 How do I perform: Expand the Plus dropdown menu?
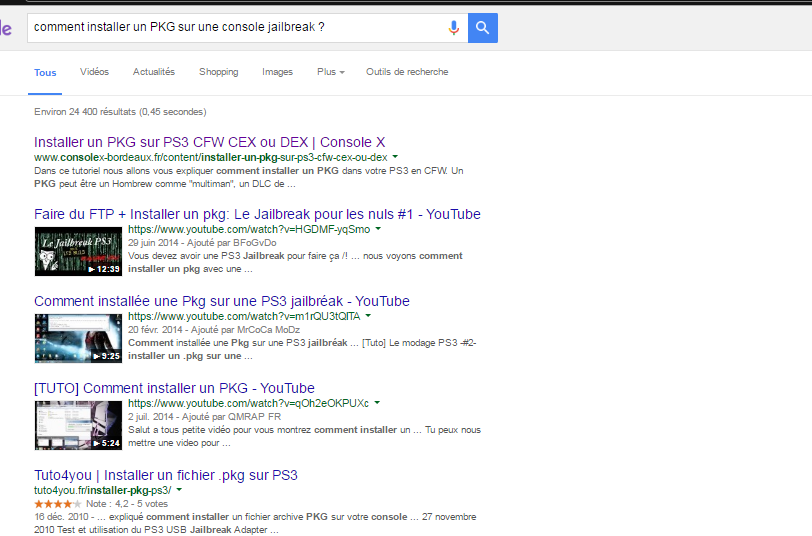(x=330, y=71)
